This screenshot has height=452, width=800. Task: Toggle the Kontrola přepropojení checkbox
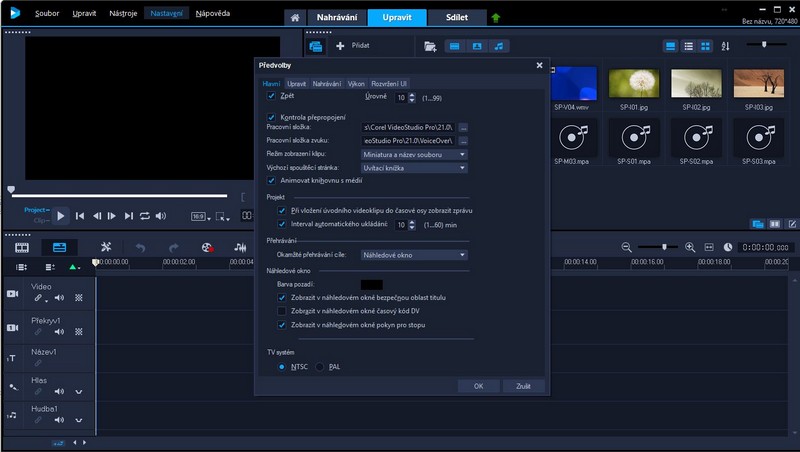(271, 117)
